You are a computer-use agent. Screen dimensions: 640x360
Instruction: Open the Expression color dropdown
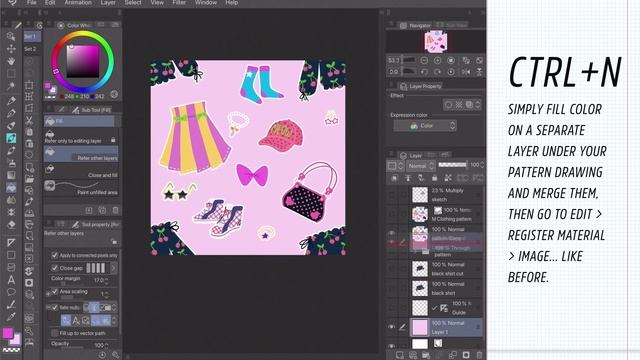424,126
